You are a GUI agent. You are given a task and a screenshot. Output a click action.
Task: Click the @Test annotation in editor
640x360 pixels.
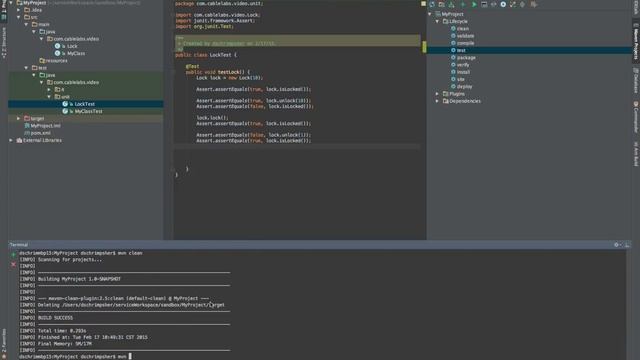point(193,66)
